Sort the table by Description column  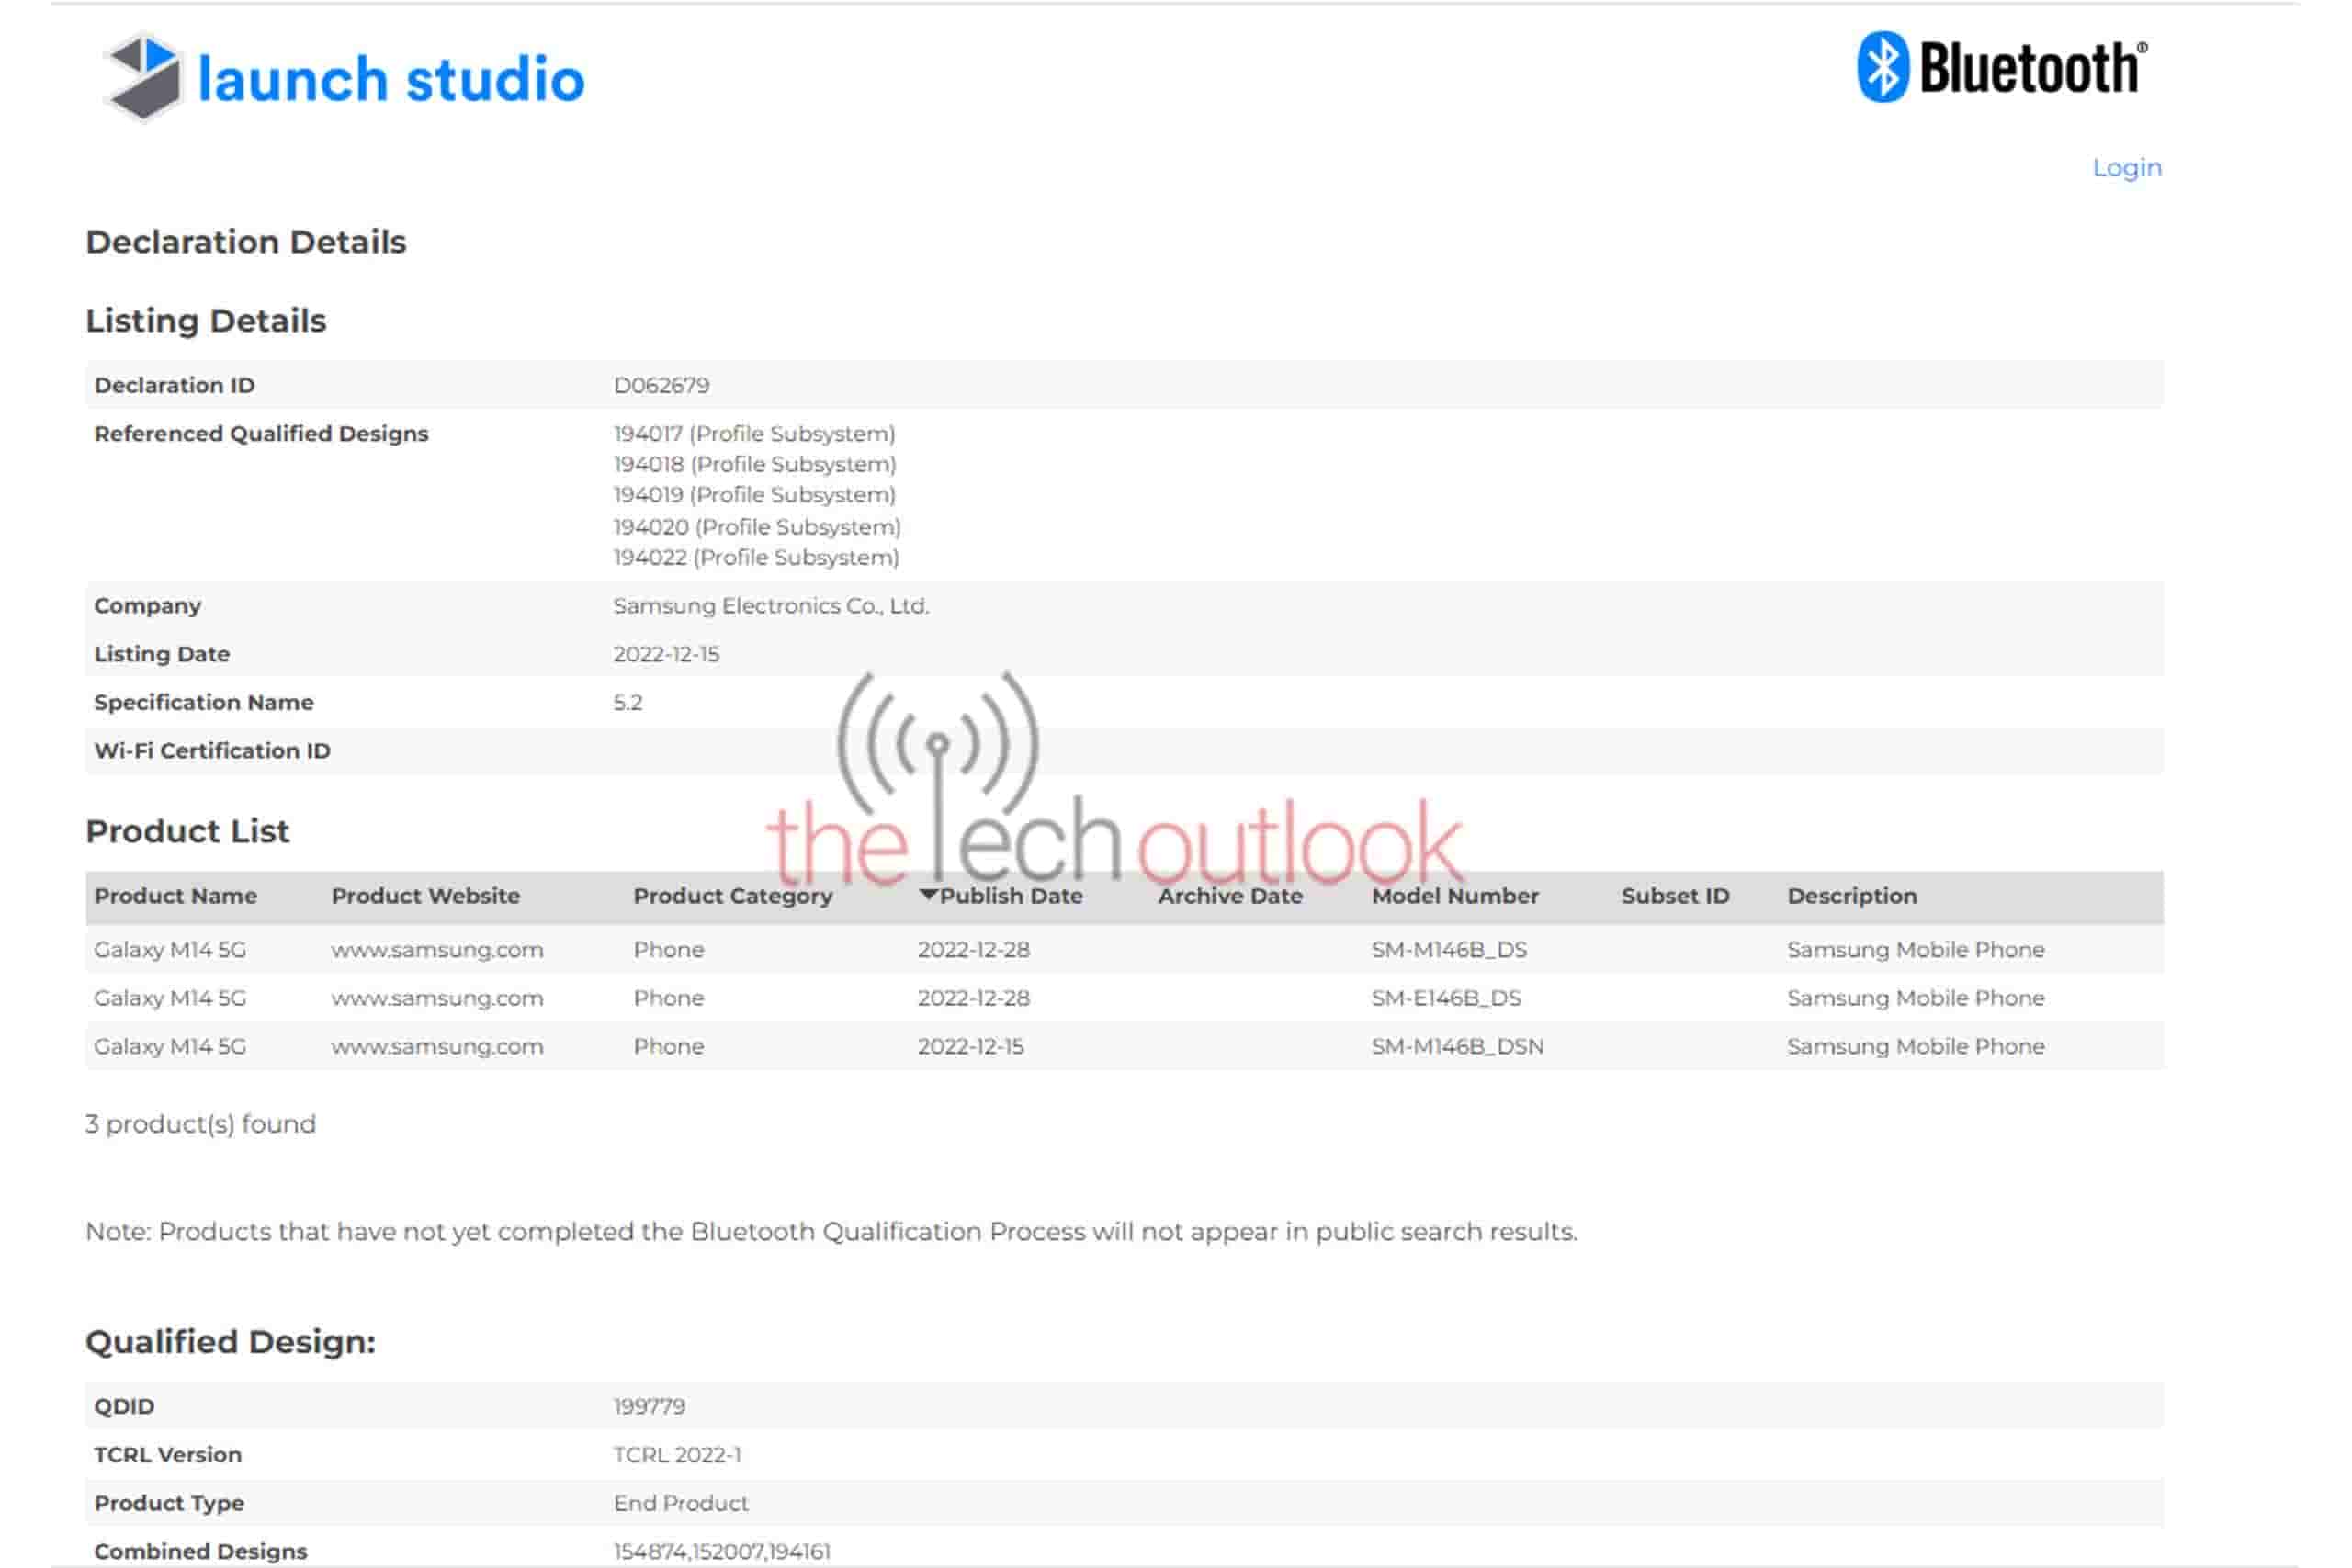coord(1853,896)
